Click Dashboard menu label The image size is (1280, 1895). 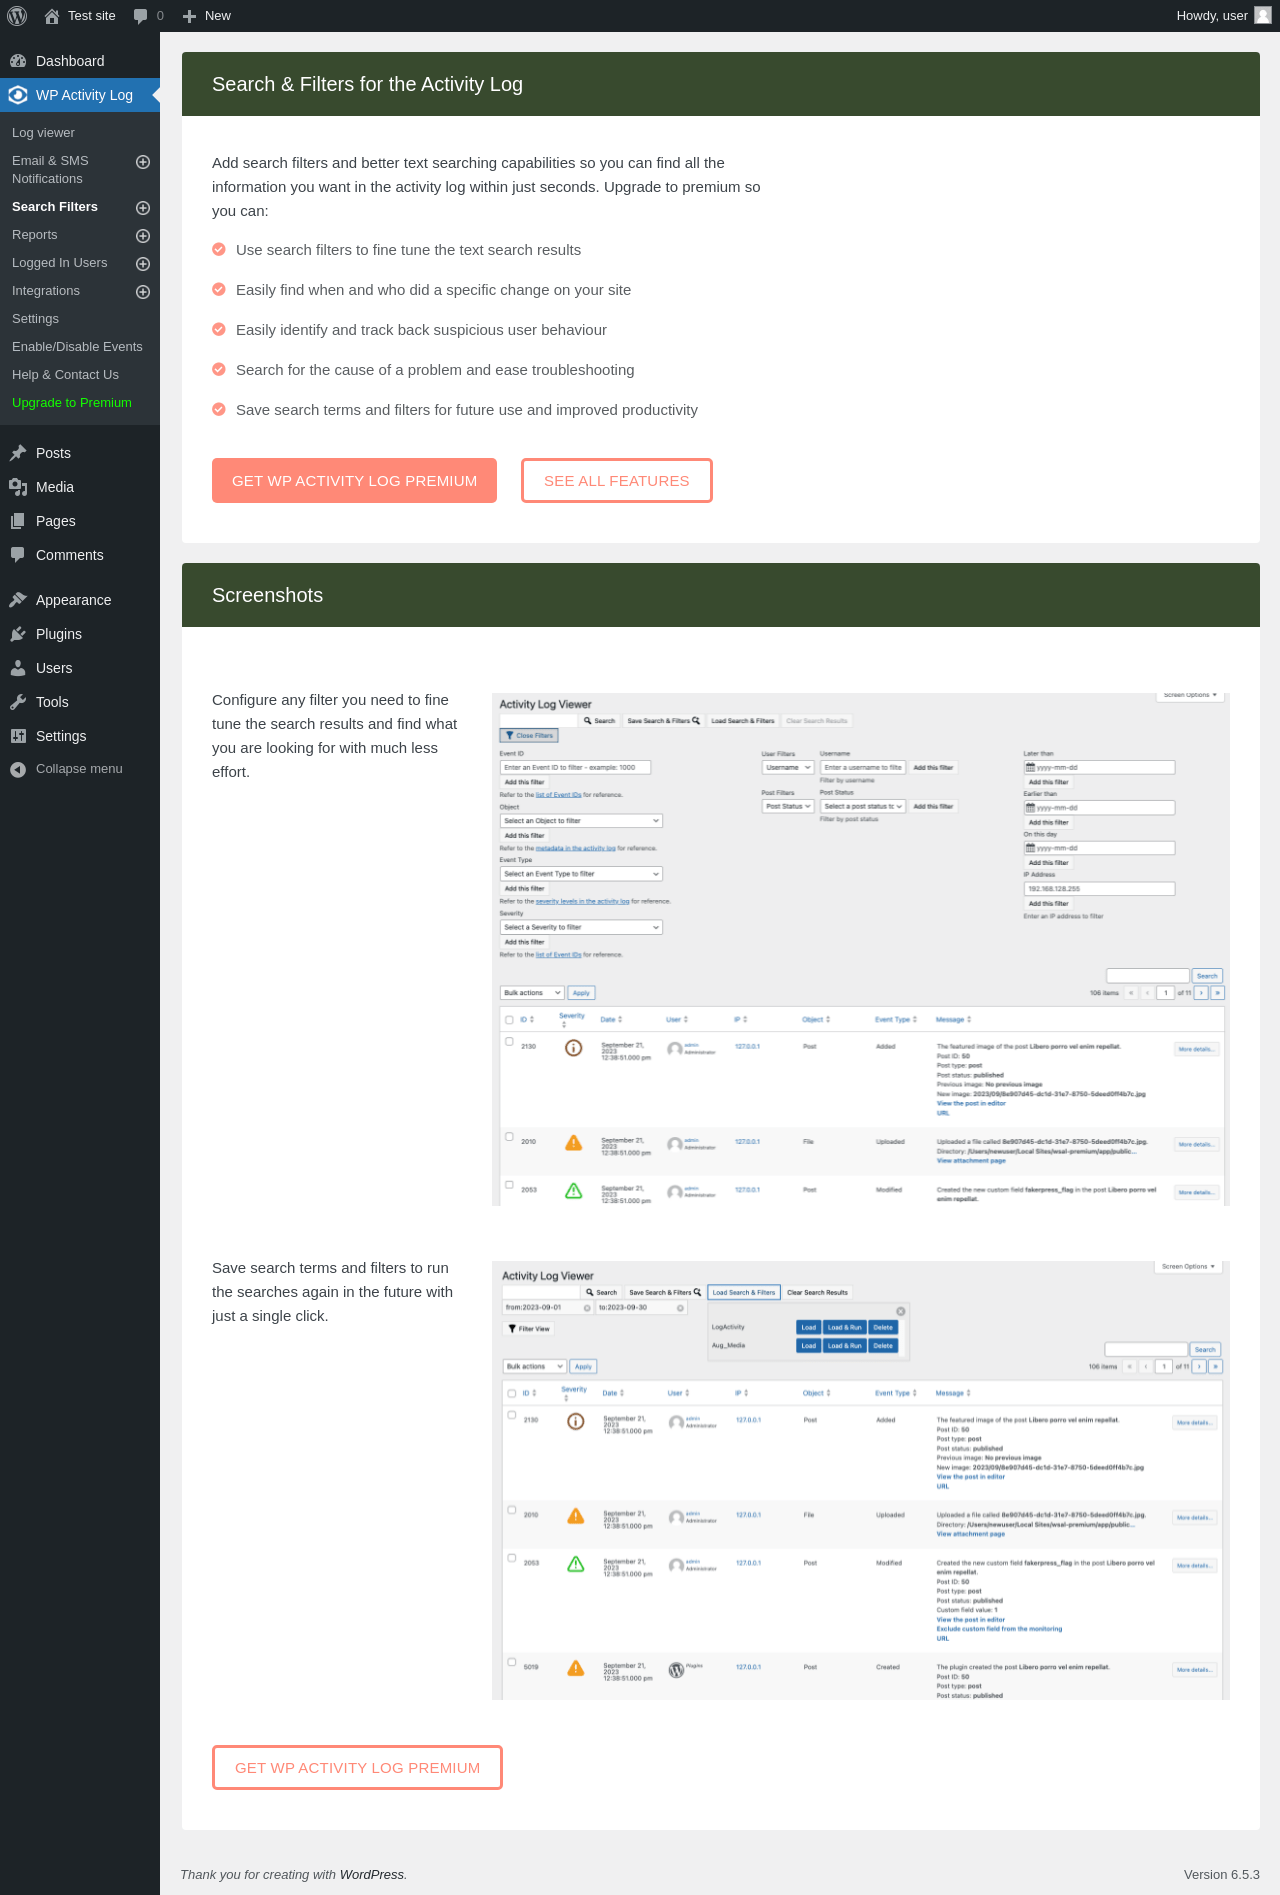[70, 61]
